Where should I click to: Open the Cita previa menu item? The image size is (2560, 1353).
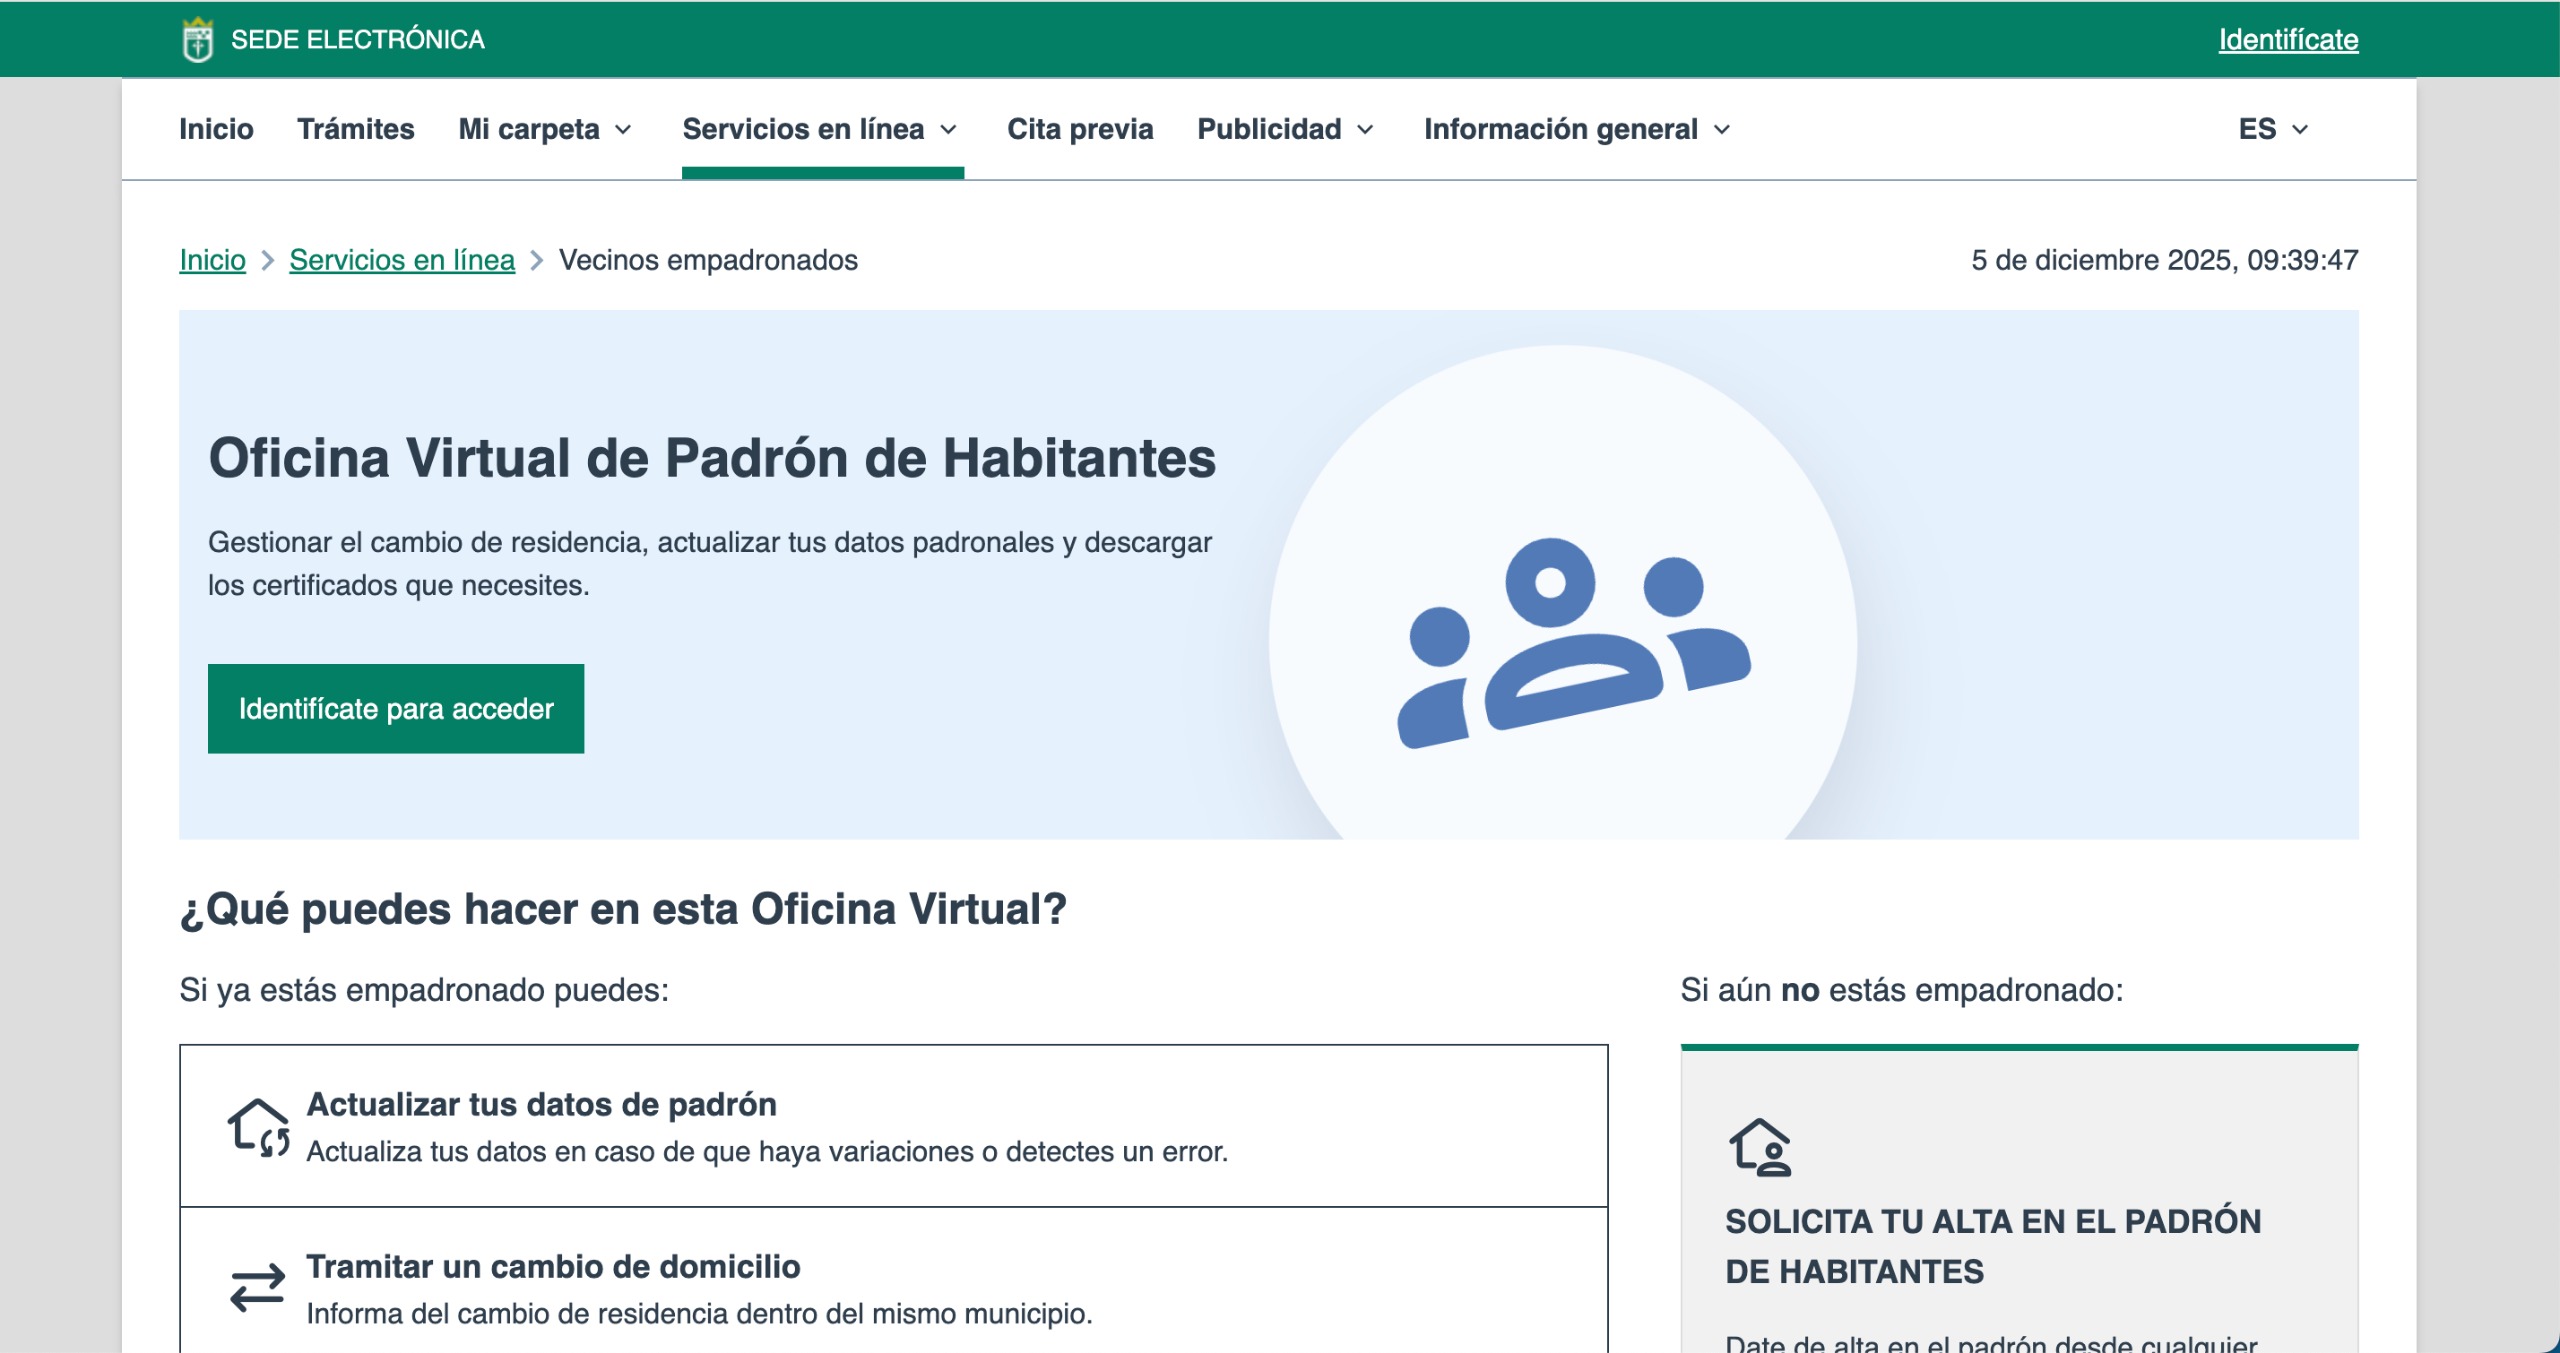(1080, 129)
